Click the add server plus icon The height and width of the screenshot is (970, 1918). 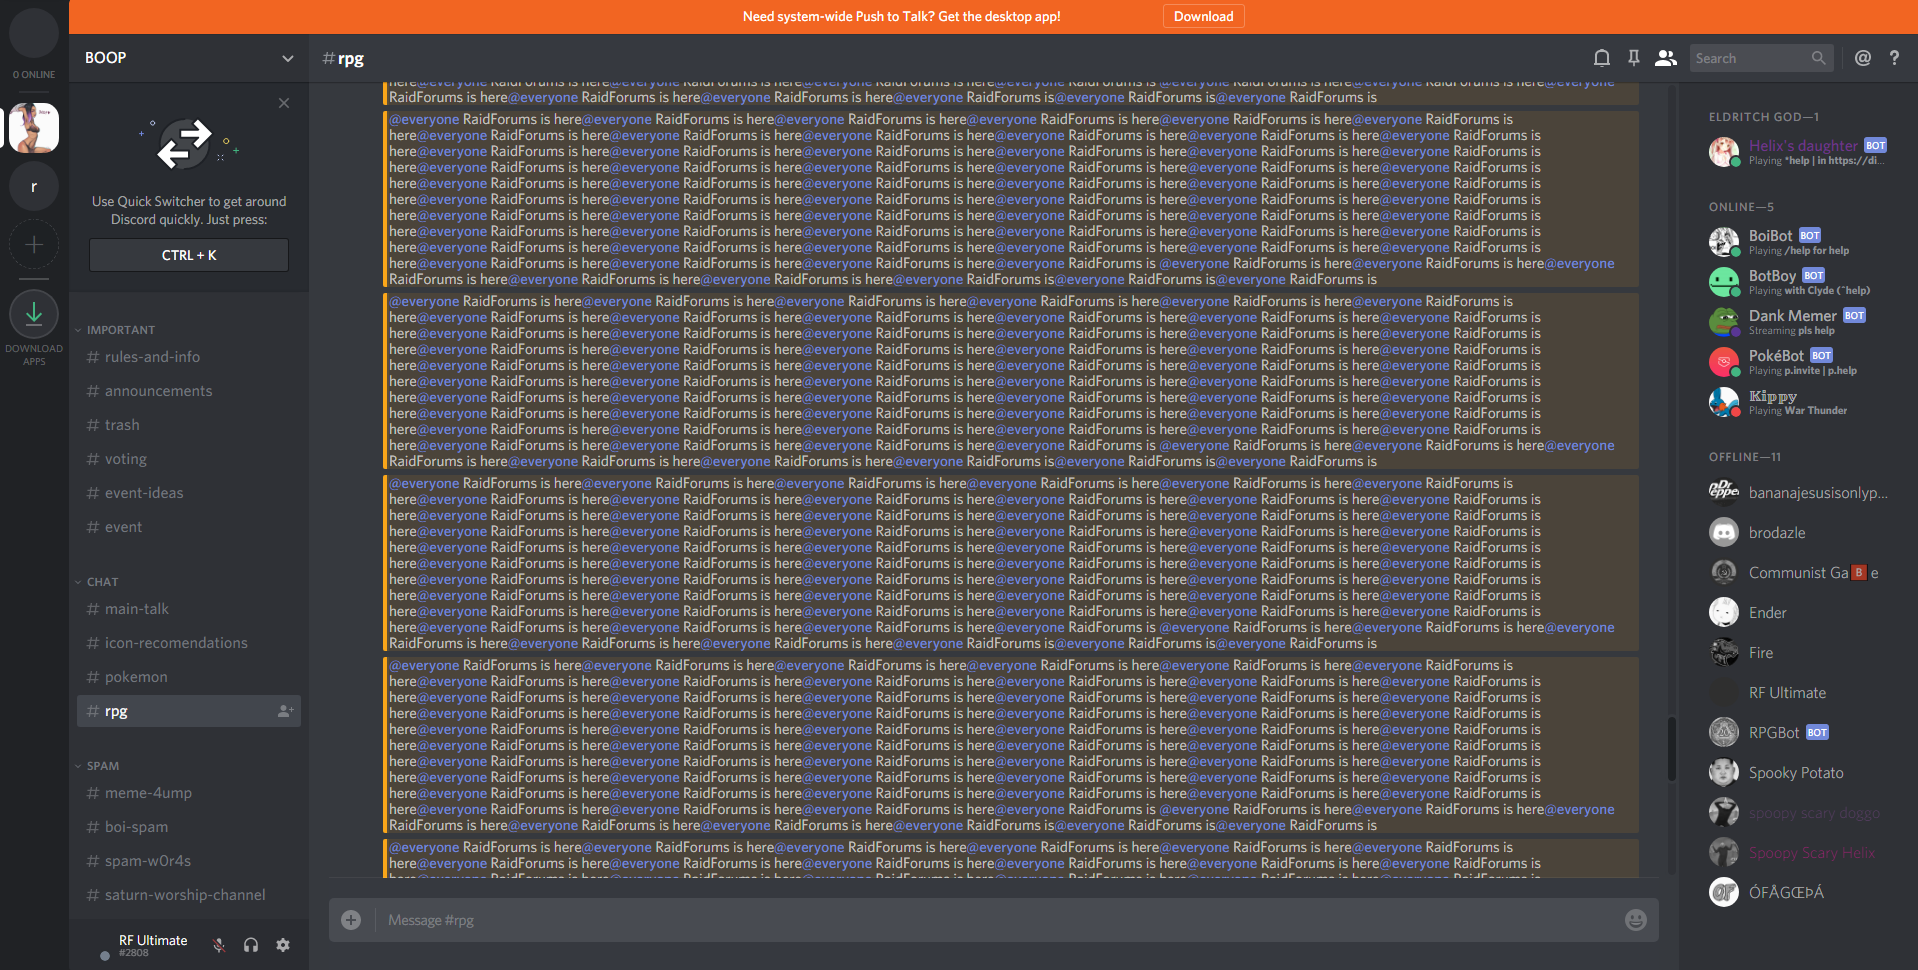pos(34,245)
